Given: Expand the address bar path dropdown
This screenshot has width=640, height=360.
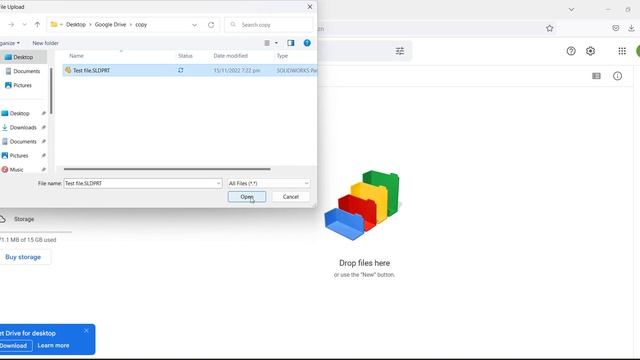Looking at the screenshot, I should [x=194, y=24].
